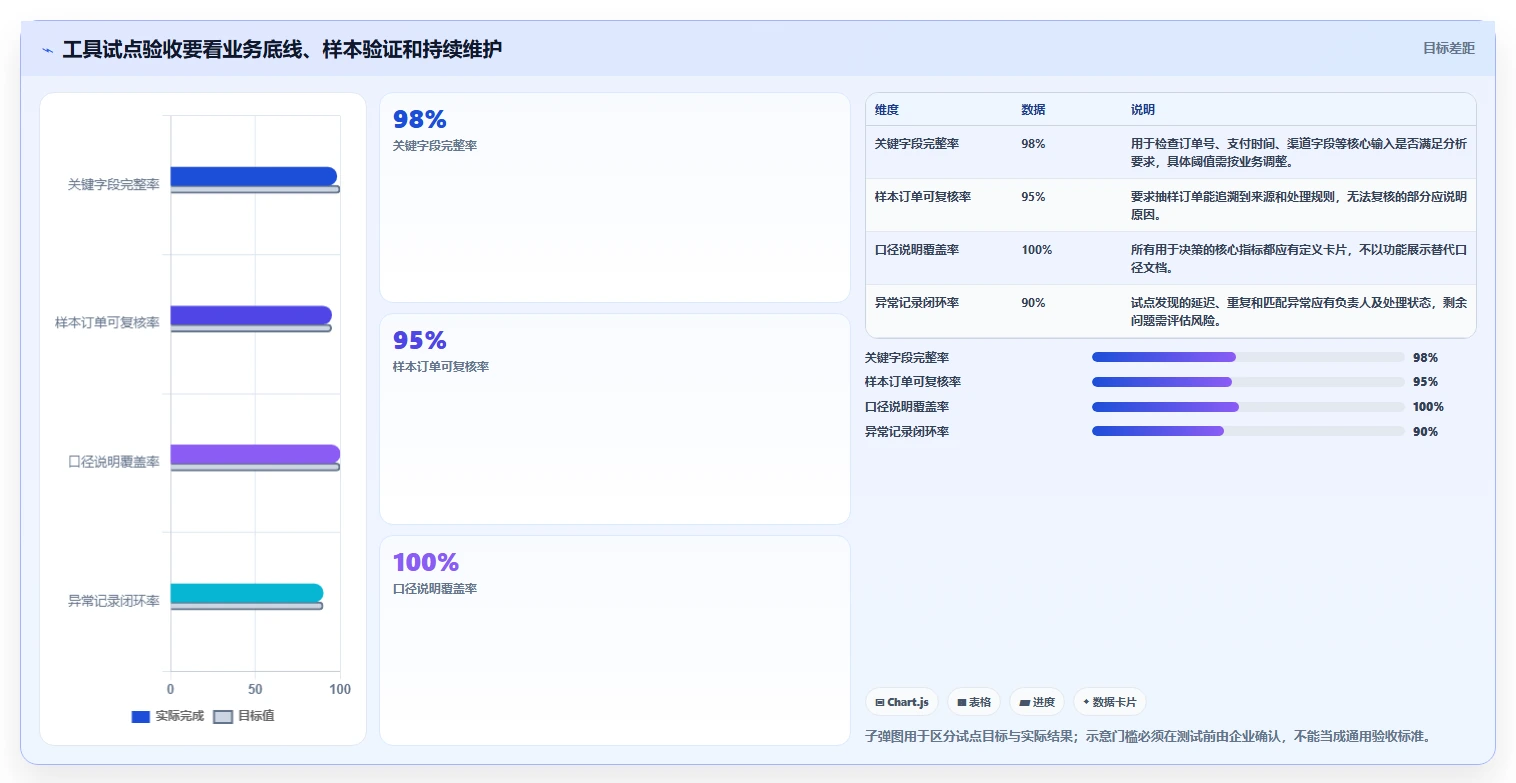Click the 98% value in the table
This screenshot has width=1516, height=783.
click(1033, 144)
